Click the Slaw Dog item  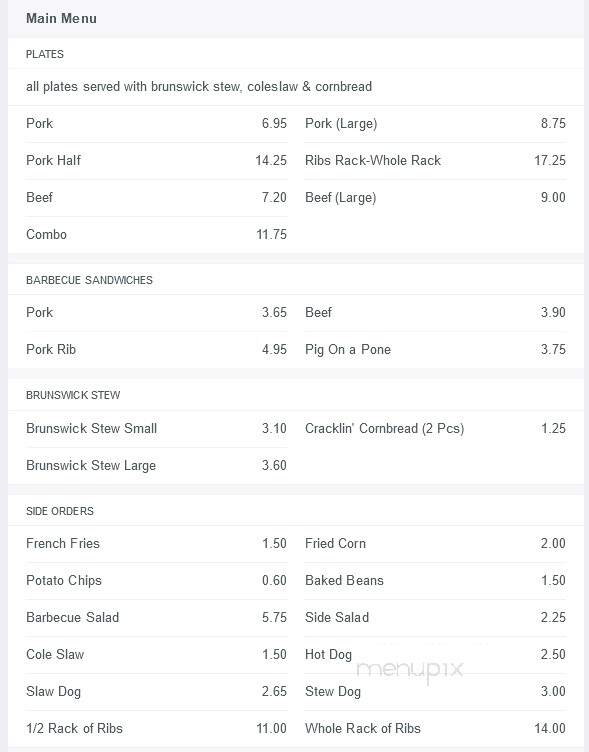pos(156,692)
